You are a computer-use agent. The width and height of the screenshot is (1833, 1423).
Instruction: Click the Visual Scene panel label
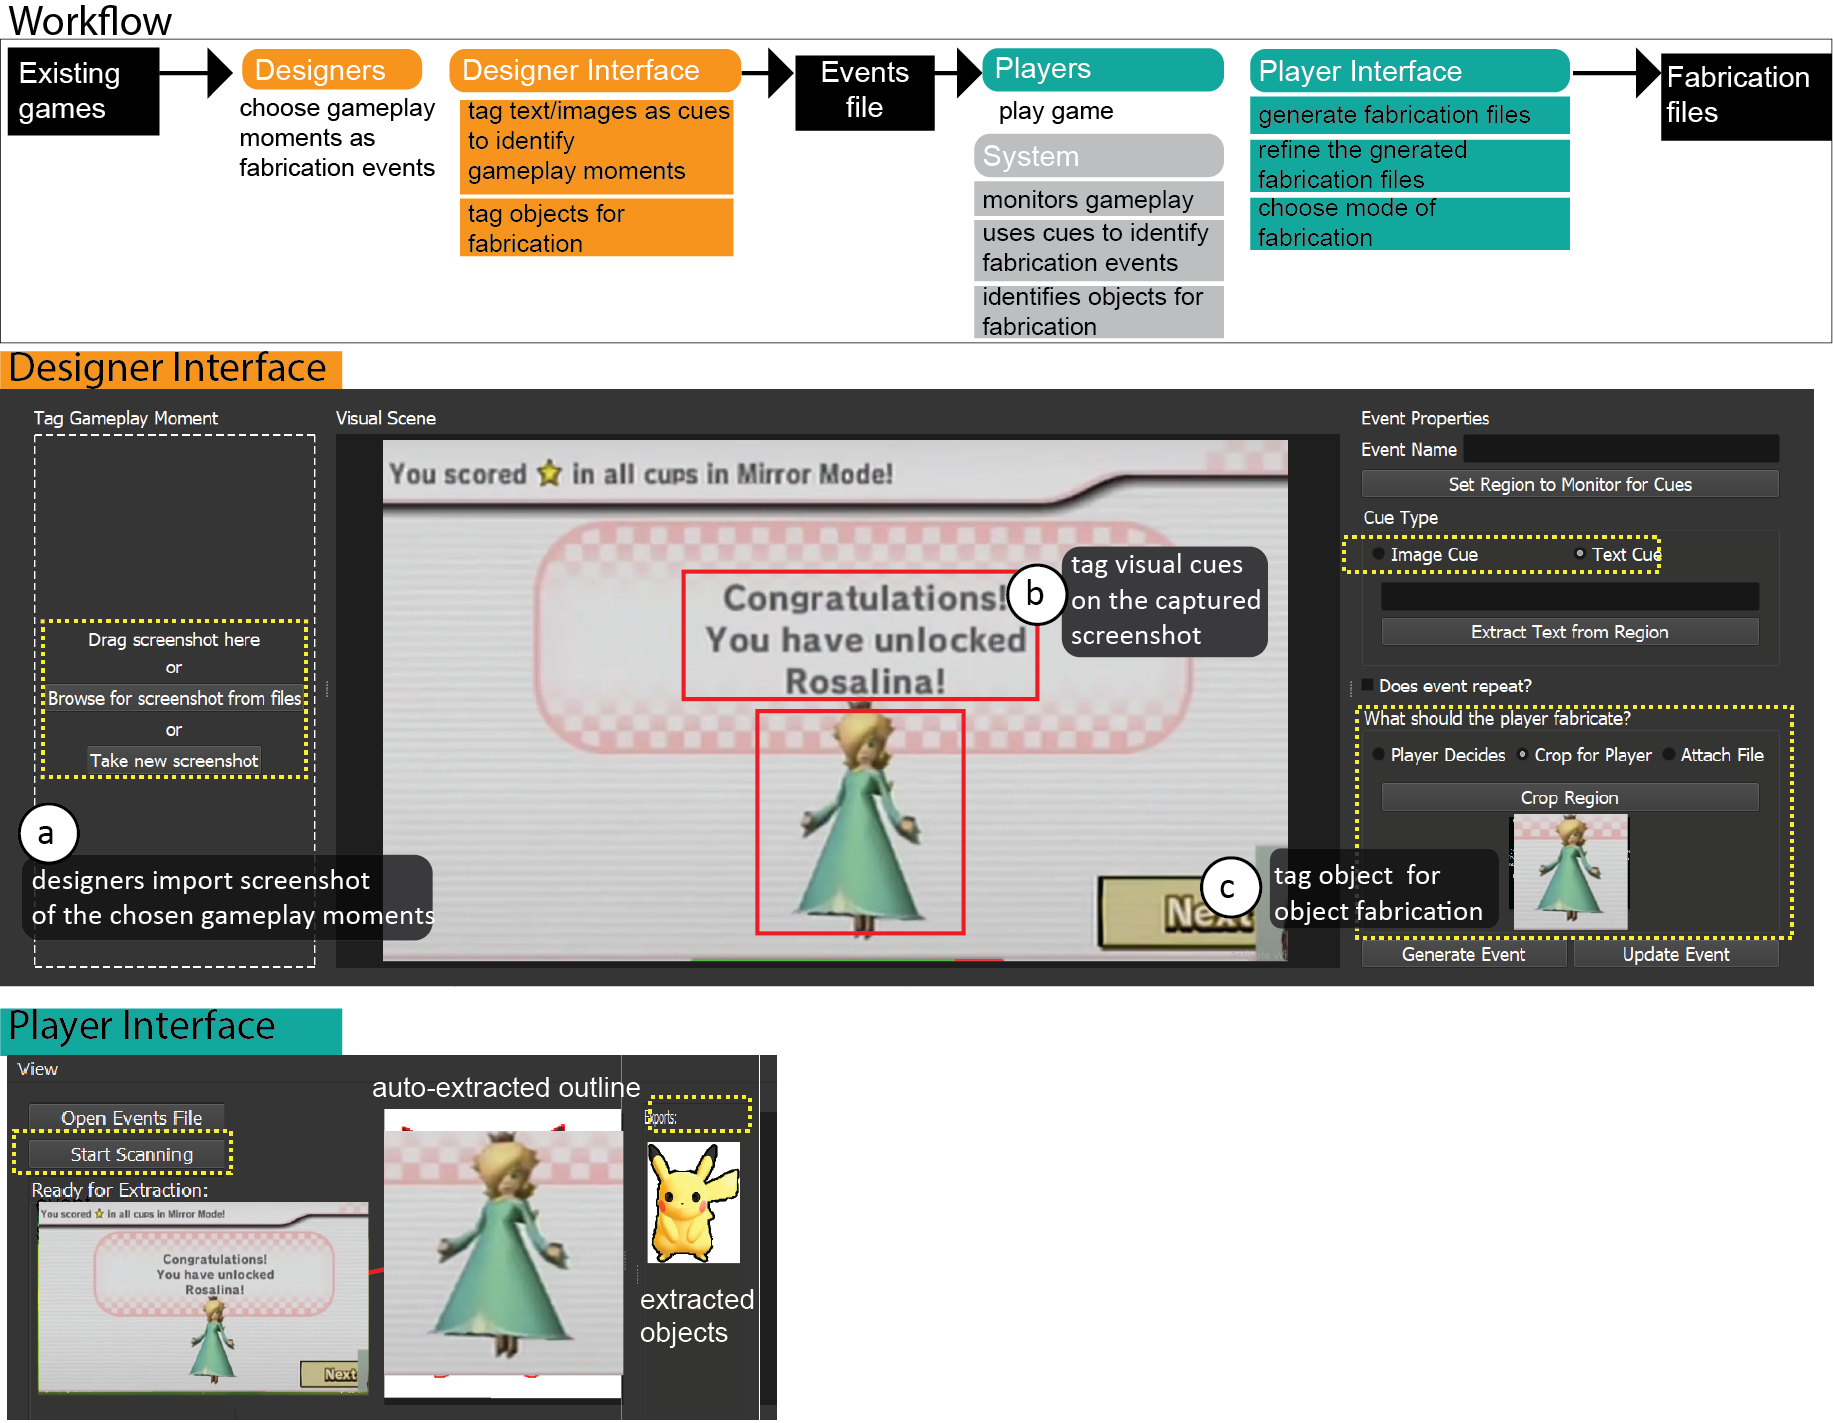coord(386,418)
